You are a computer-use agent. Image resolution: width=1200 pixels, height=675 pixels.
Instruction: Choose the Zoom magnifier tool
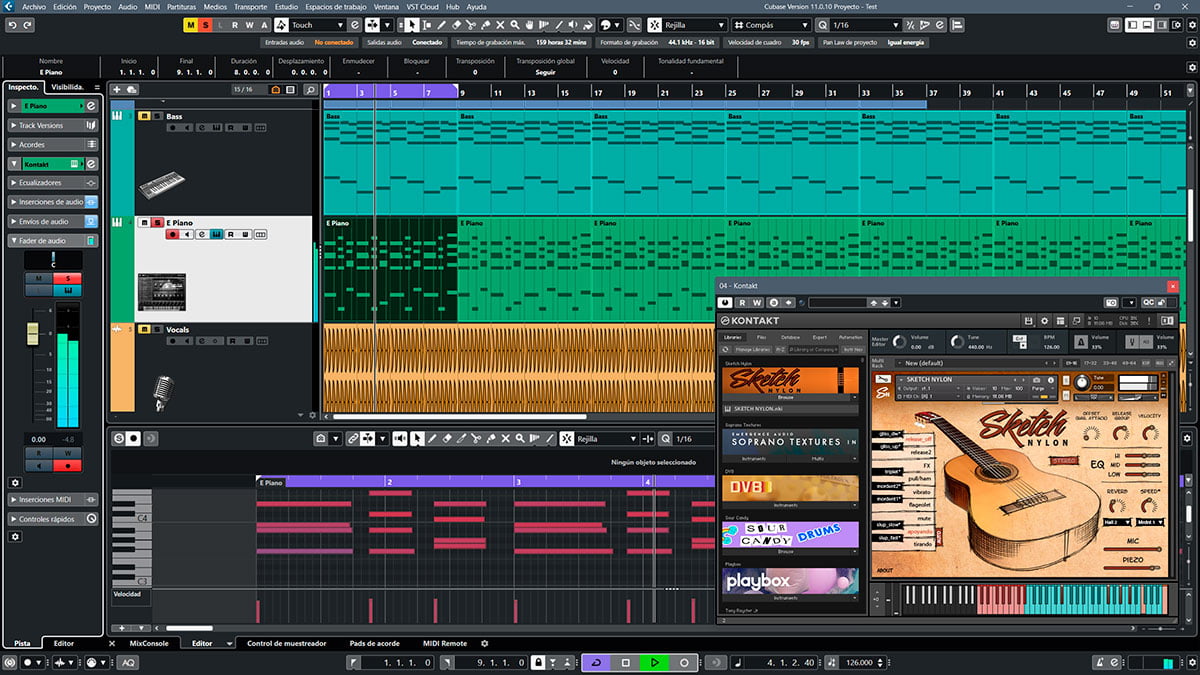coord(517,25)
